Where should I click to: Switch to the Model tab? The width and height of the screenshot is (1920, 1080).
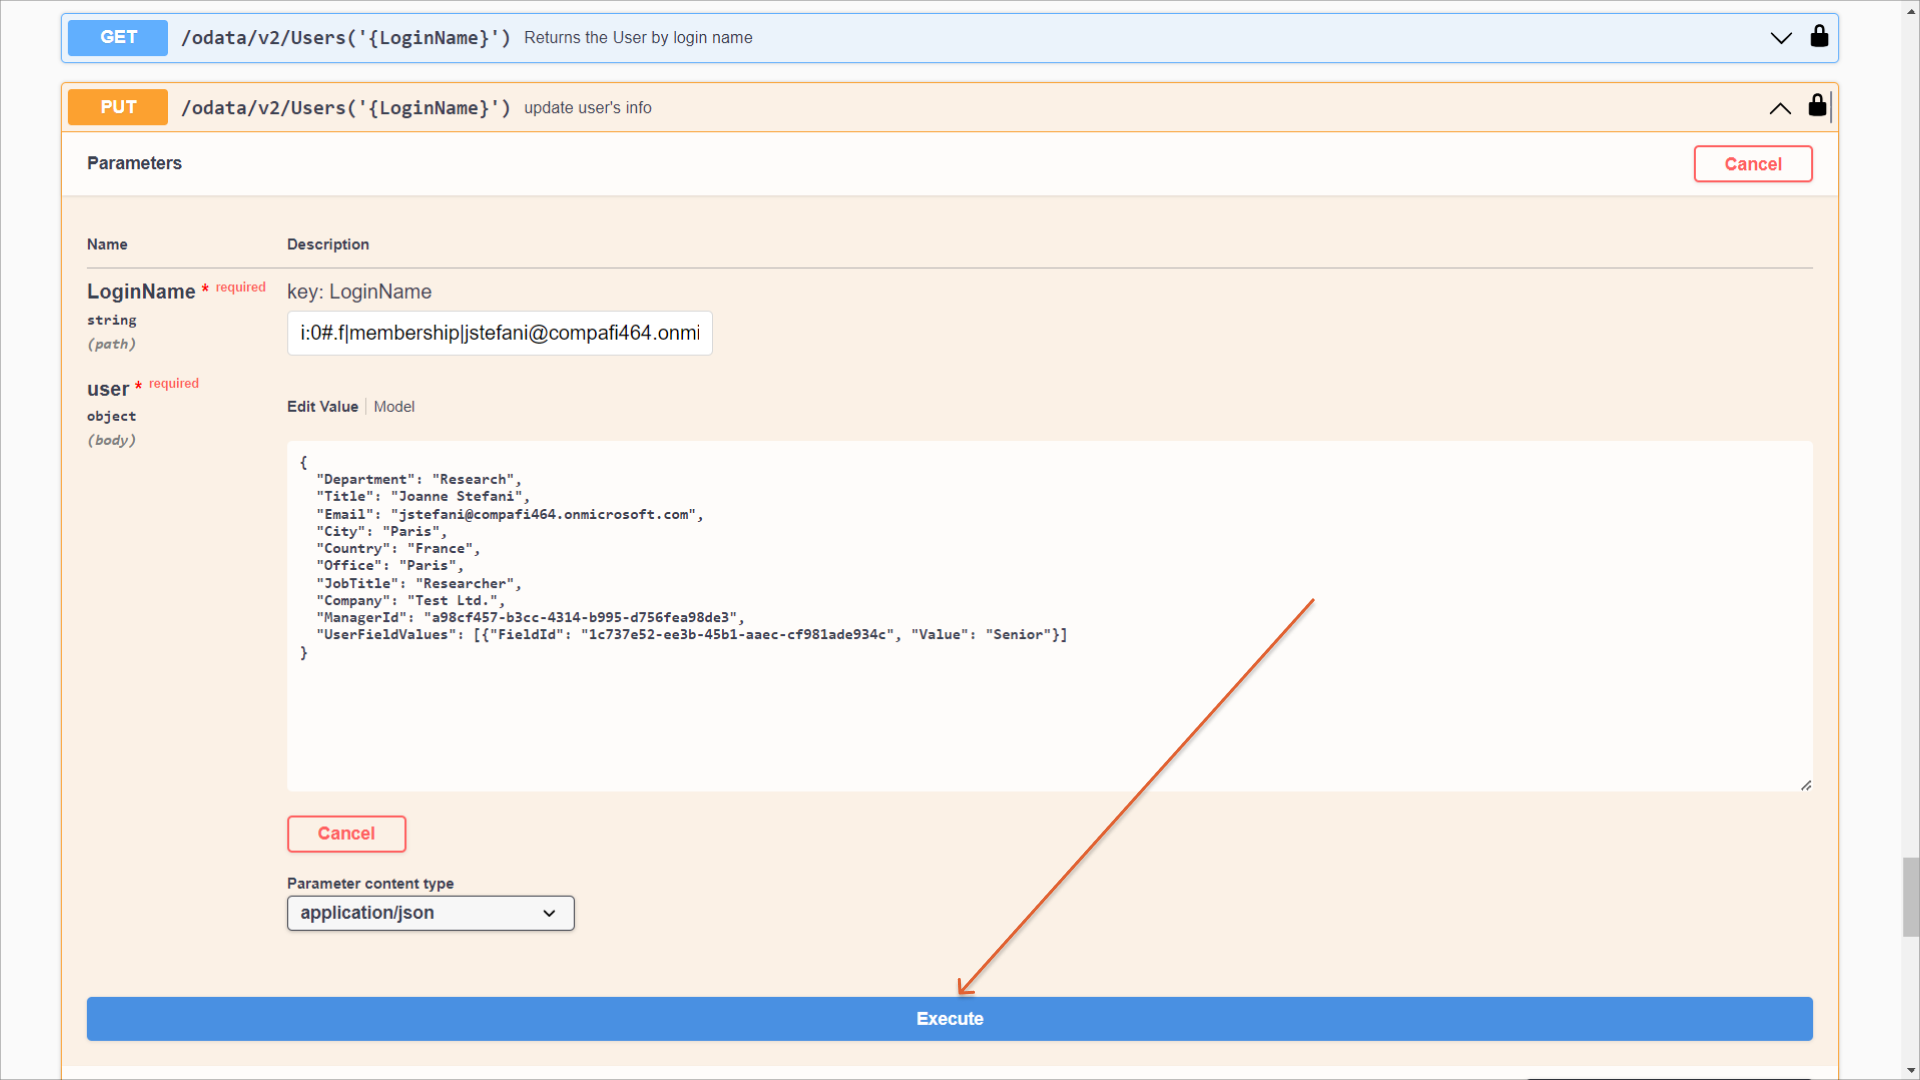click(x=394, y=407)
